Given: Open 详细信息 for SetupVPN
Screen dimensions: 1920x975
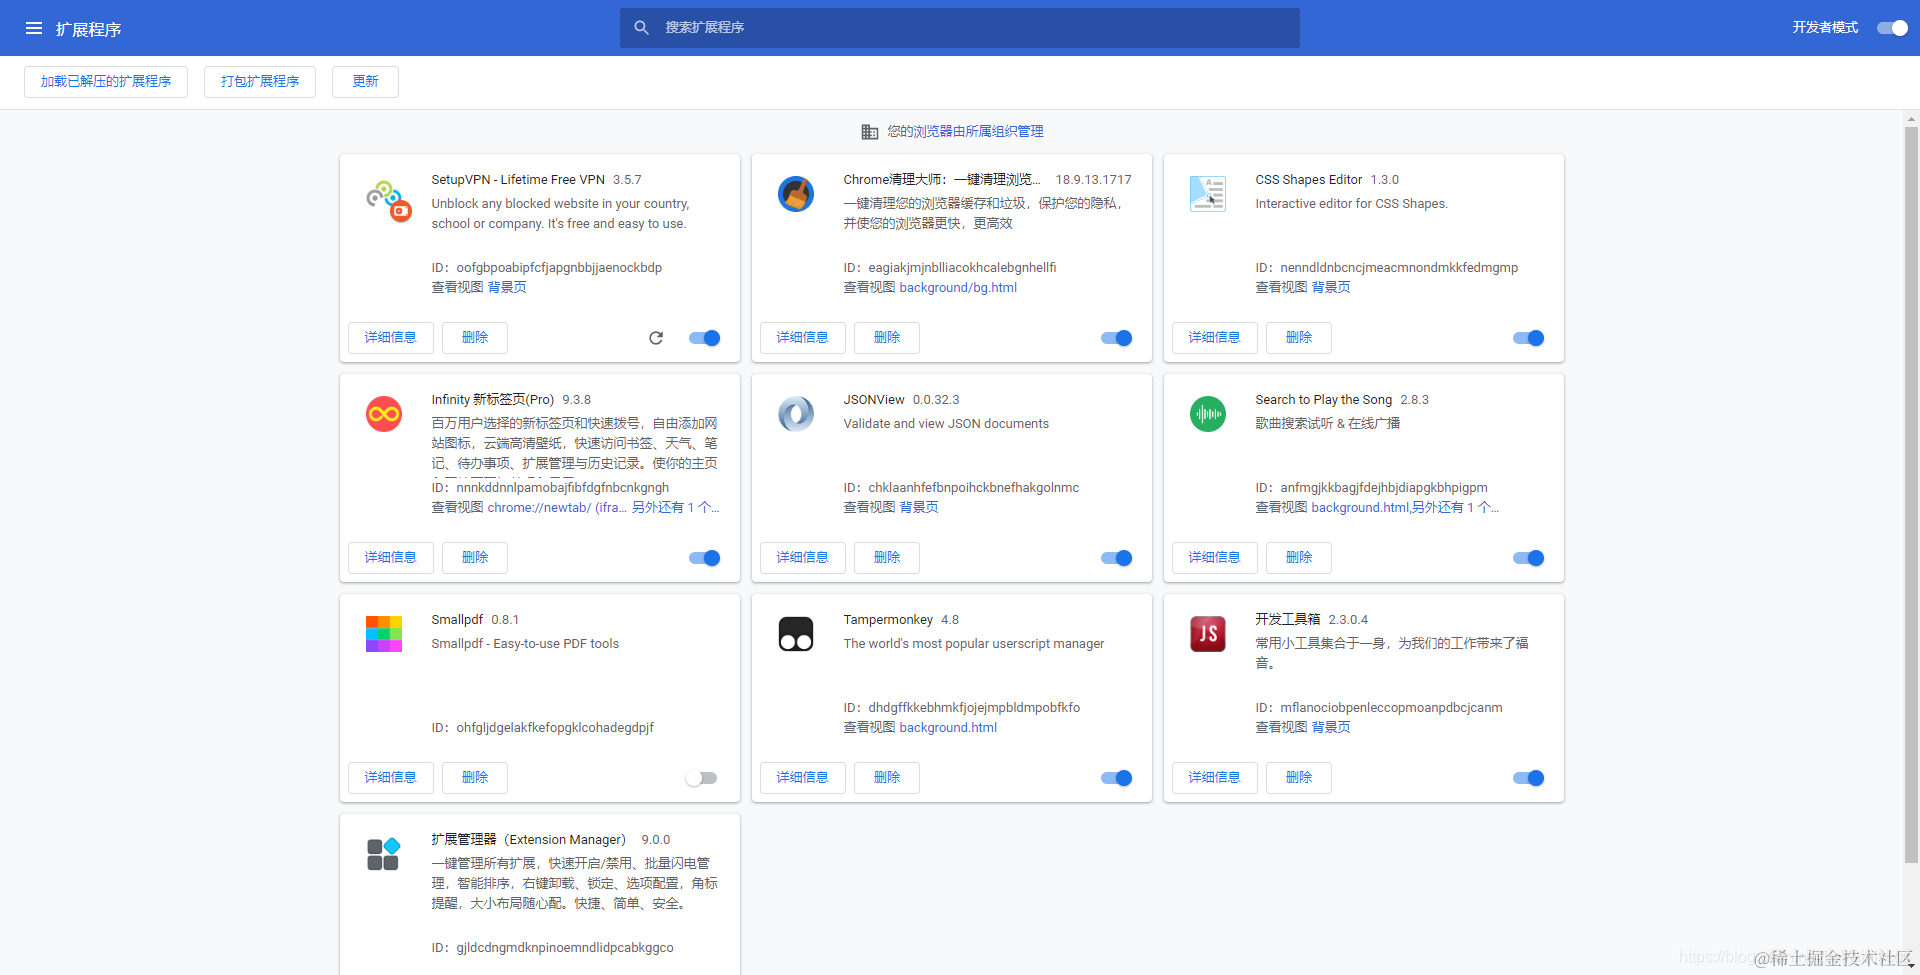Looking at the screenshot, I should coord(391,338).
